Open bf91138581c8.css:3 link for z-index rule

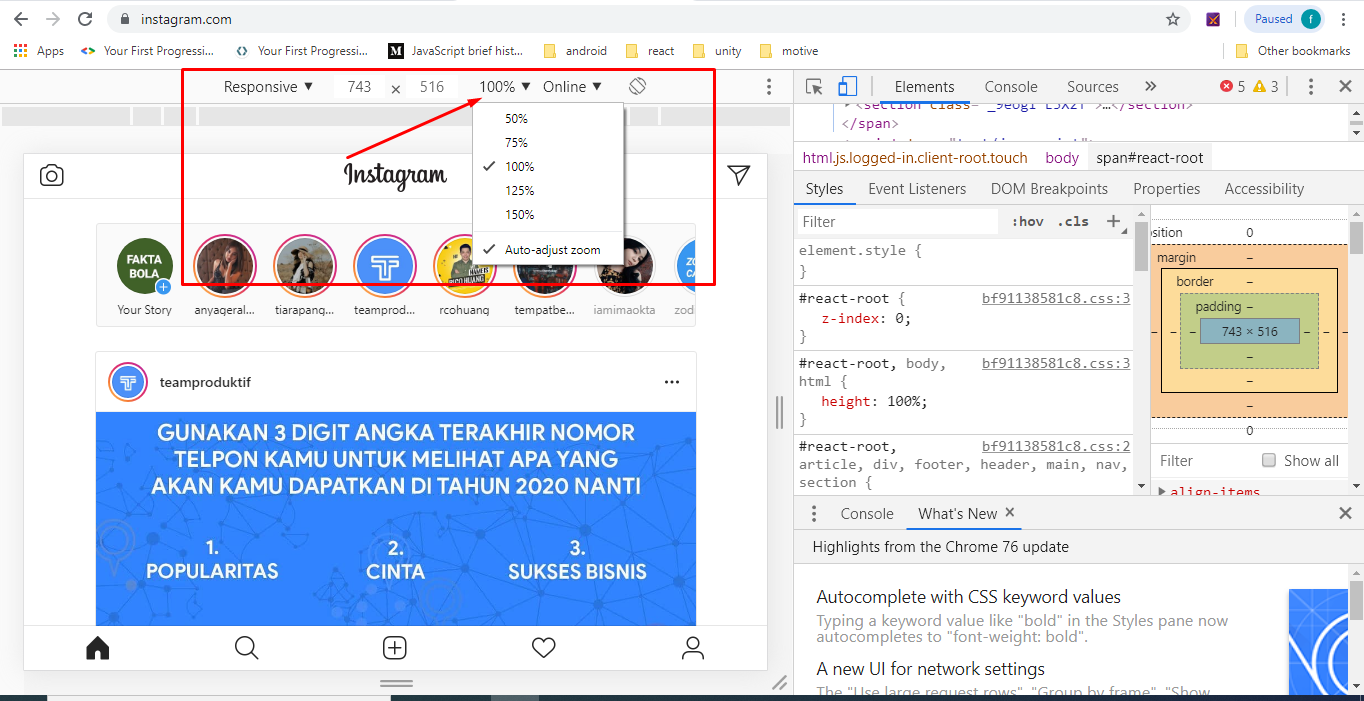tap(1056, 298)
